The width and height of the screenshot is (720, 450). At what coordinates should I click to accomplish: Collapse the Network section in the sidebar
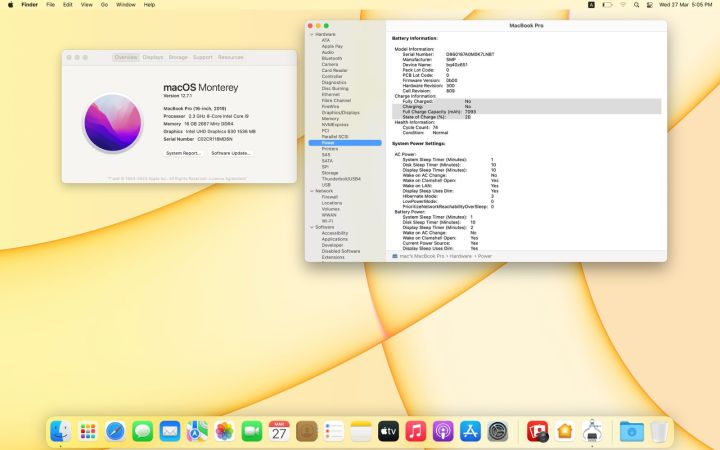pos(312,191)
